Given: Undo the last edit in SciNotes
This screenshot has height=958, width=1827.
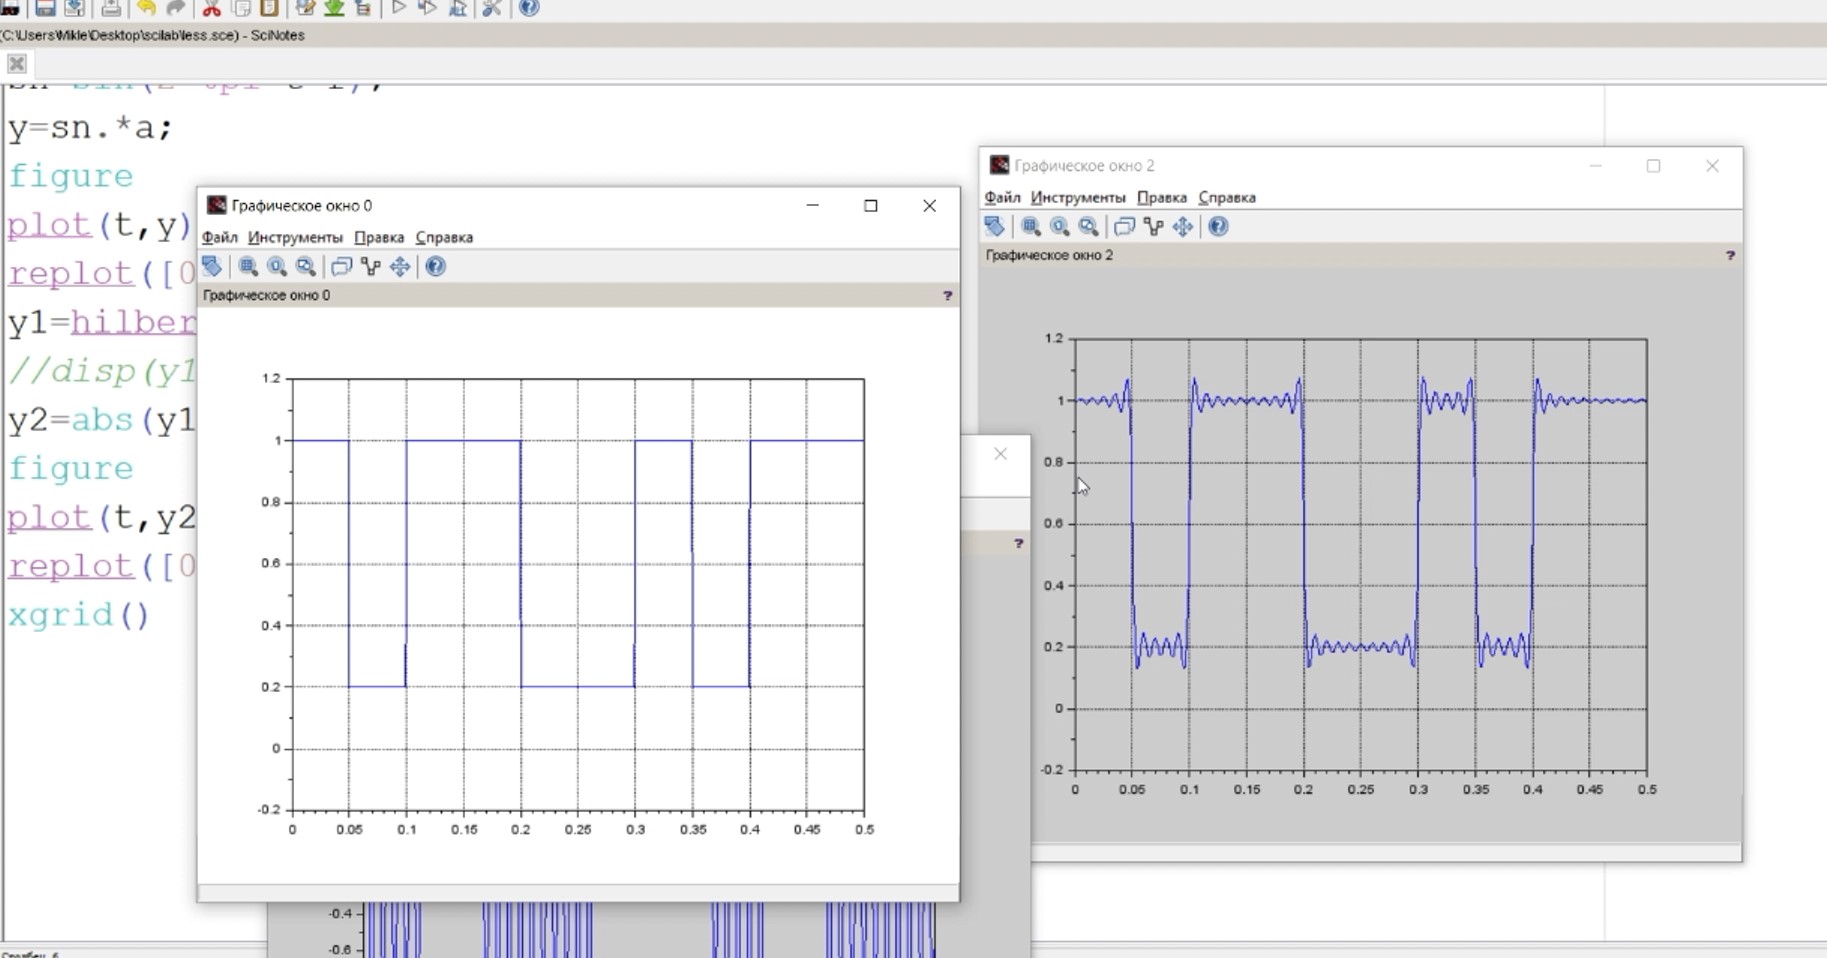Looking at the screenshot, I should click(146, 8).
